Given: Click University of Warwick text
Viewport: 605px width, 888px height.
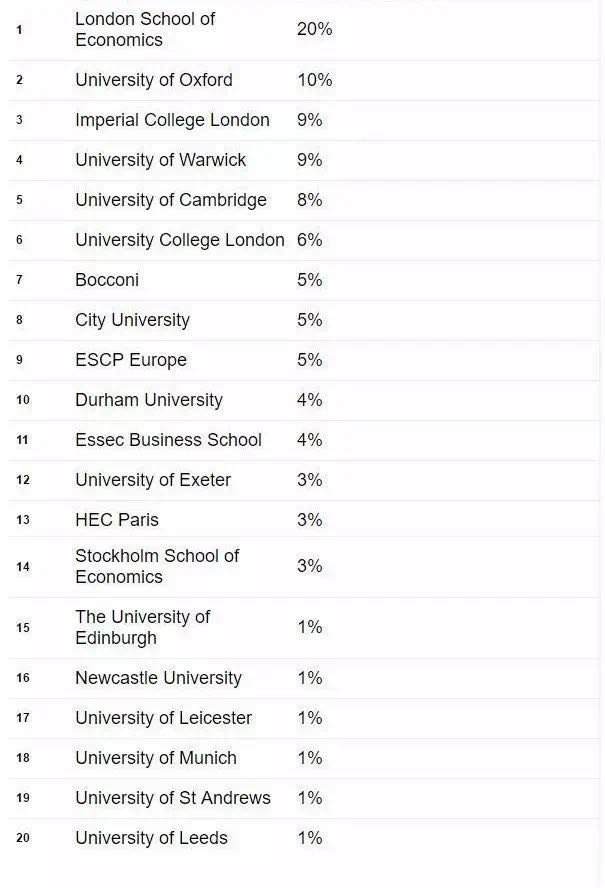Looking at the screenshot, I should click(x=160, y=160).
